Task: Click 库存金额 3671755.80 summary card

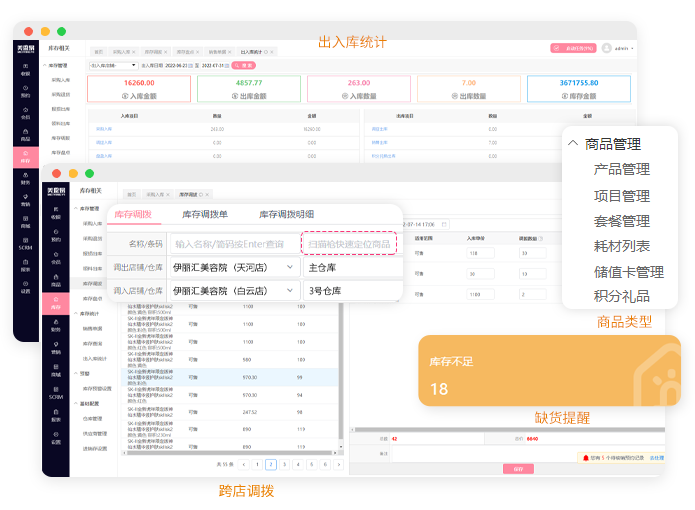Action: click(x=578, y=89)
